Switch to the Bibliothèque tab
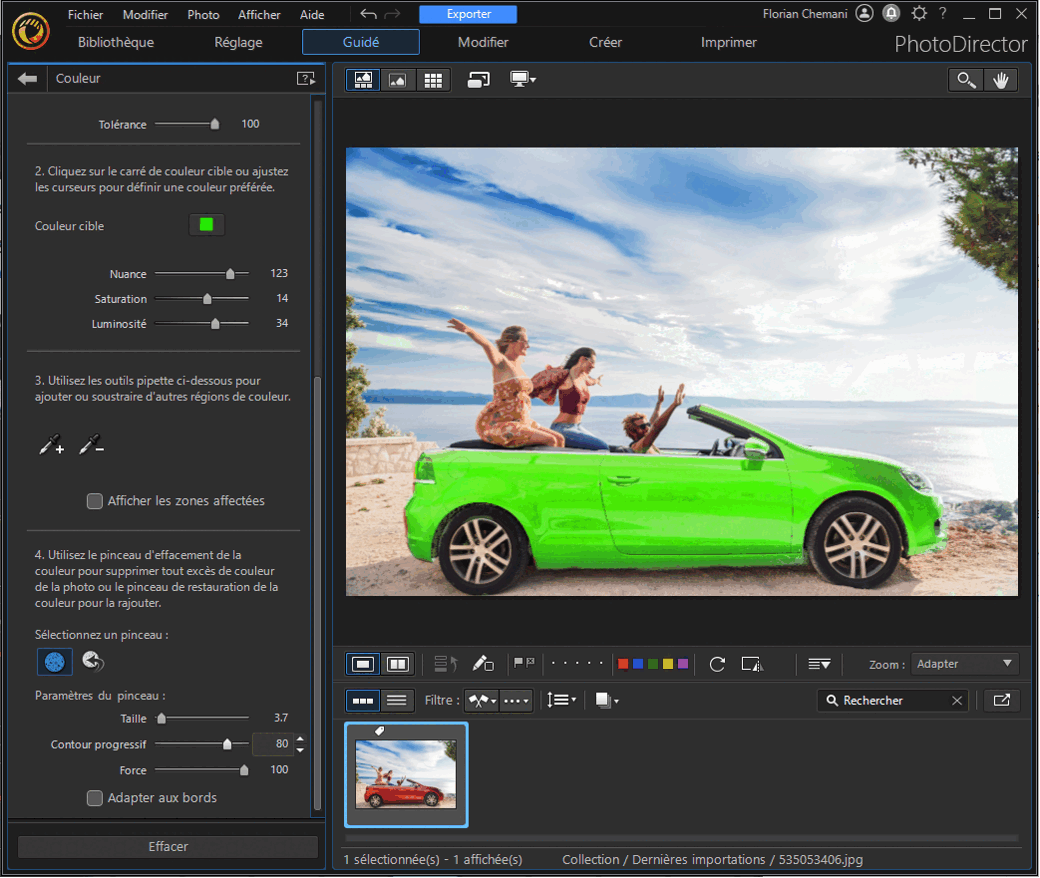 [115, 42]
